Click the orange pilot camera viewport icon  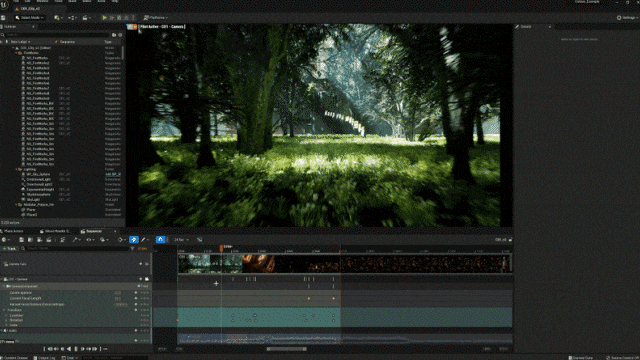[x=135, y=27]
